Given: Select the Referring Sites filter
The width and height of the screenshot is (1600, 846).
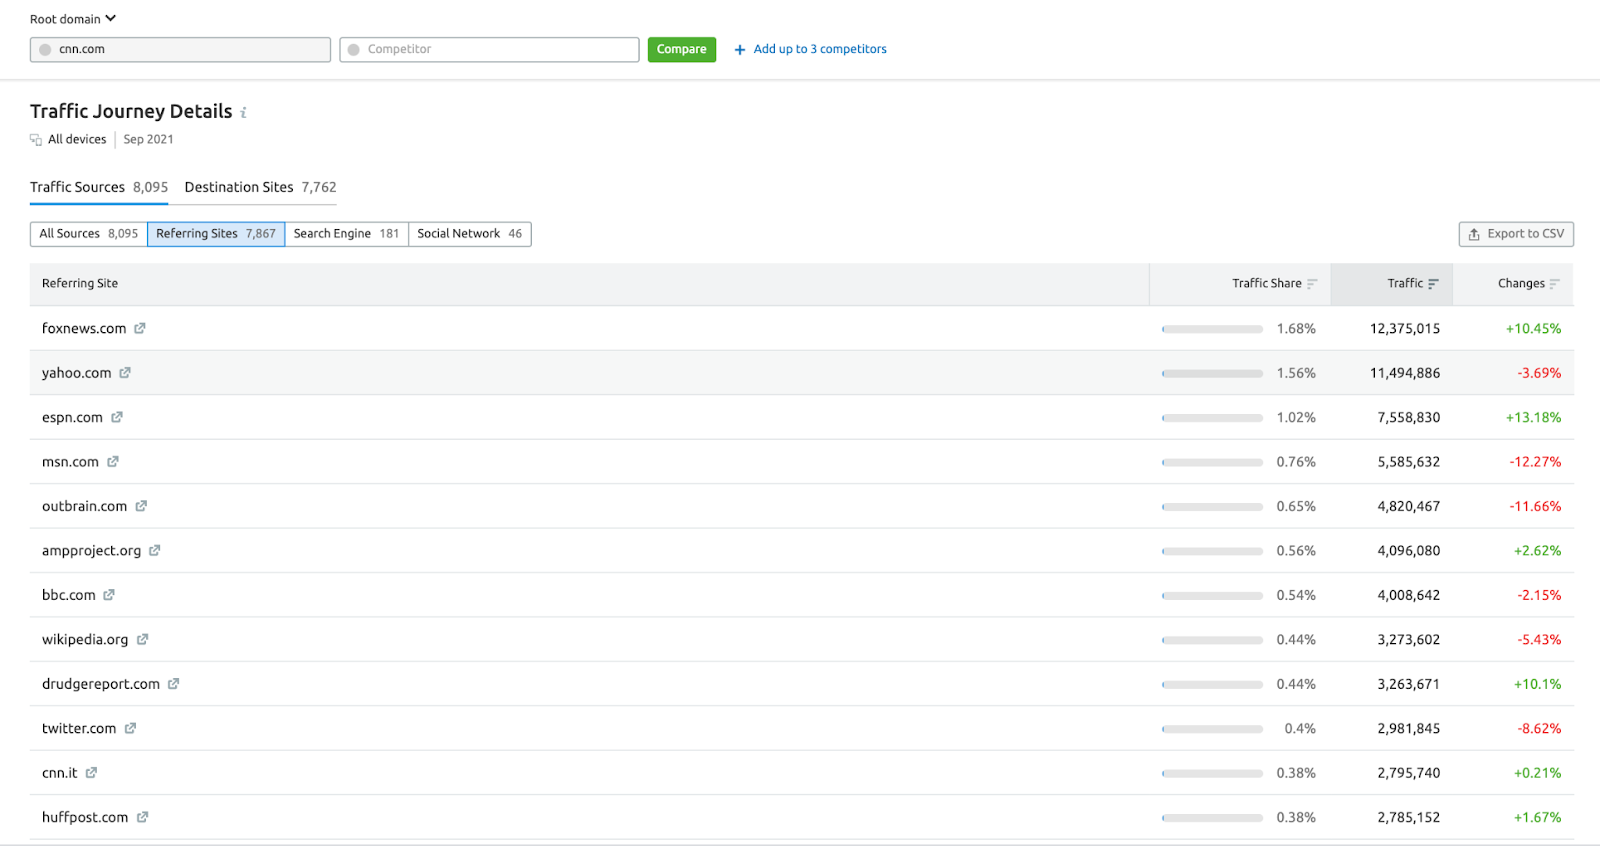Looking at the screenshot, I should [216, 234].
